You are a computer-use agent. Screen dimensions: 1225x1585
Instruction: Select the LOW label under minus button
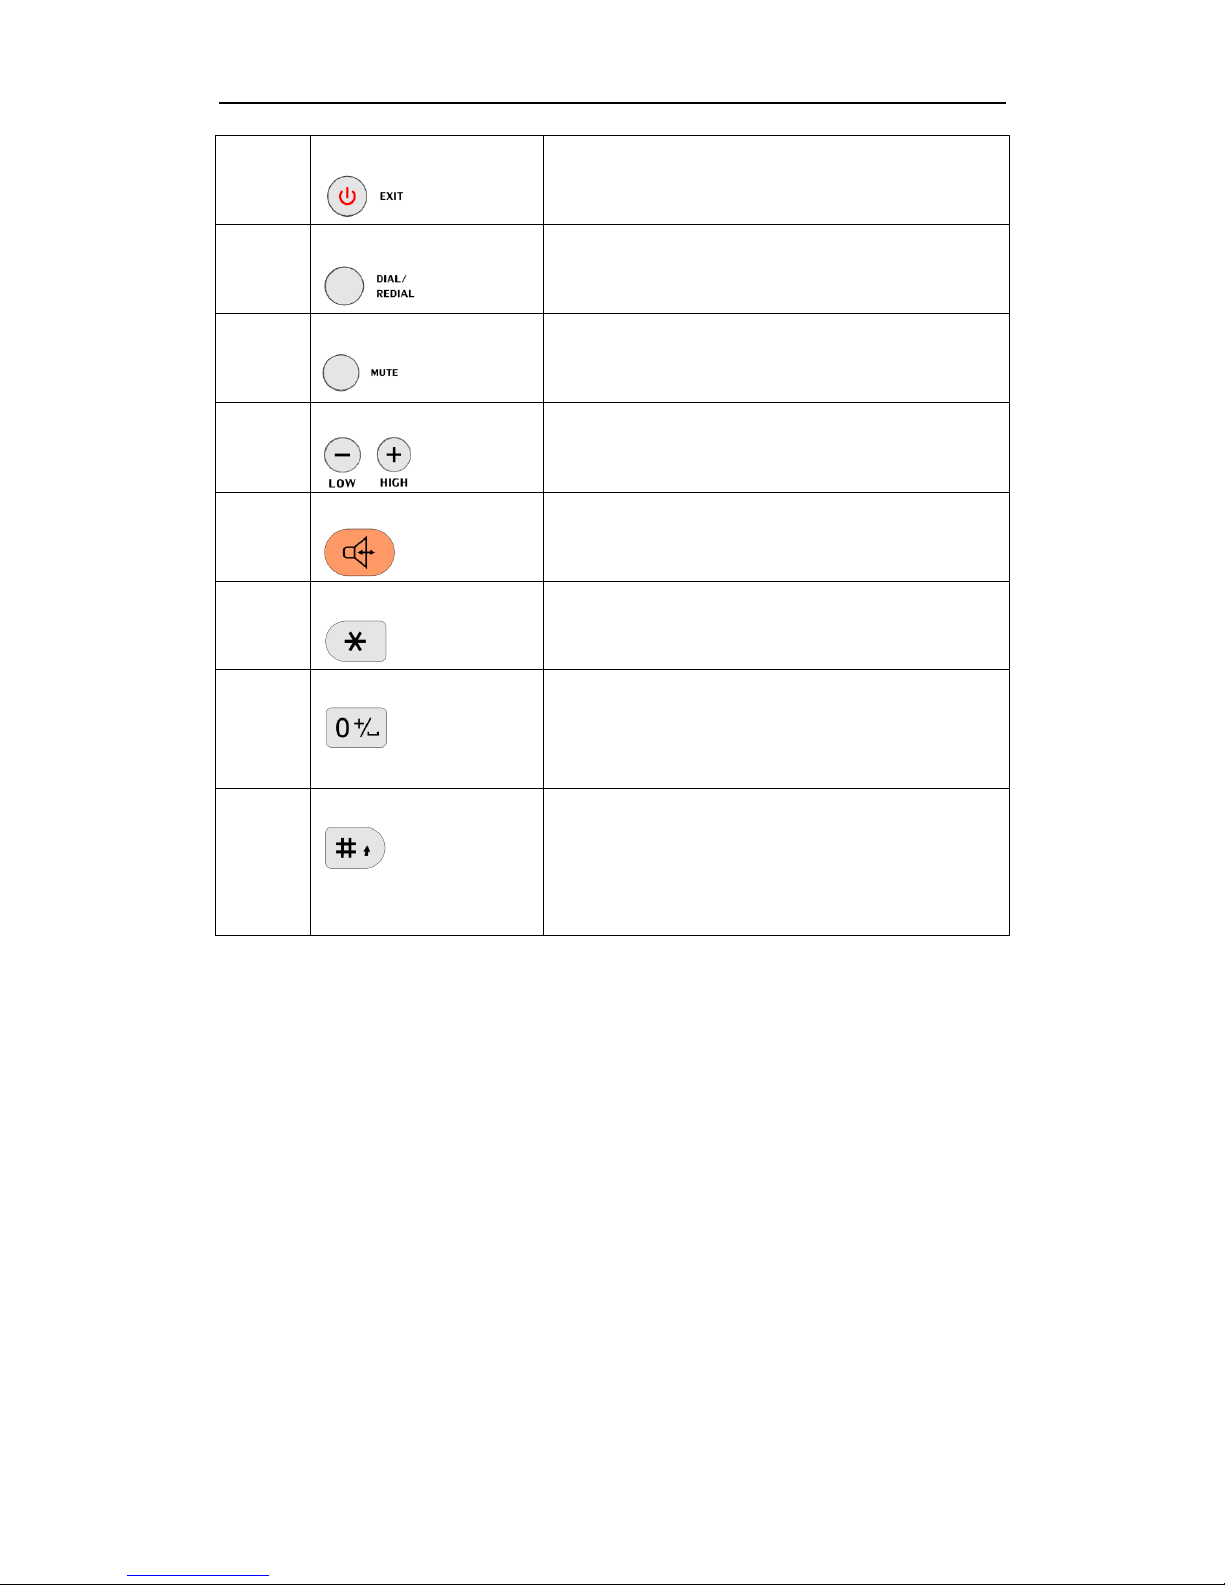coord(342,483)
